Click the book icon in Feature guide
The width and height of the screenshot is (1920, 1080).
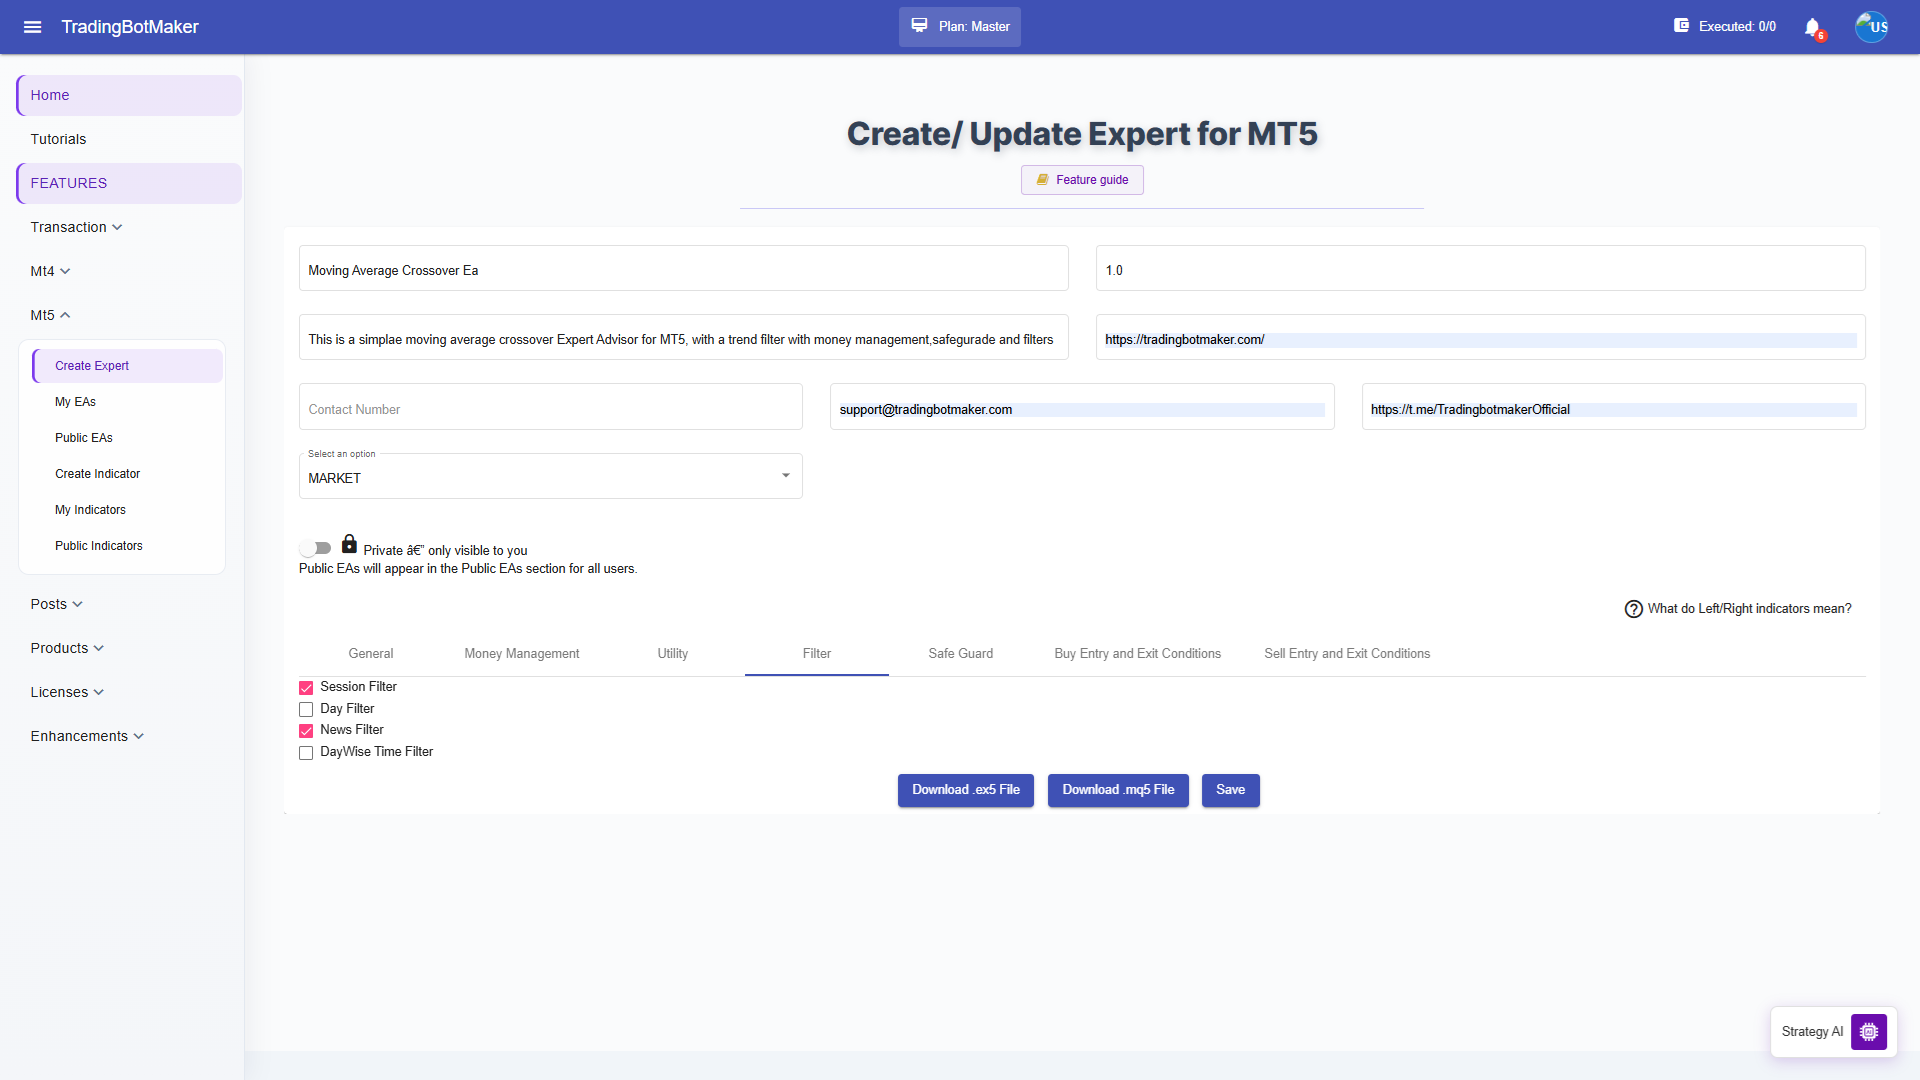point(1042,180)
